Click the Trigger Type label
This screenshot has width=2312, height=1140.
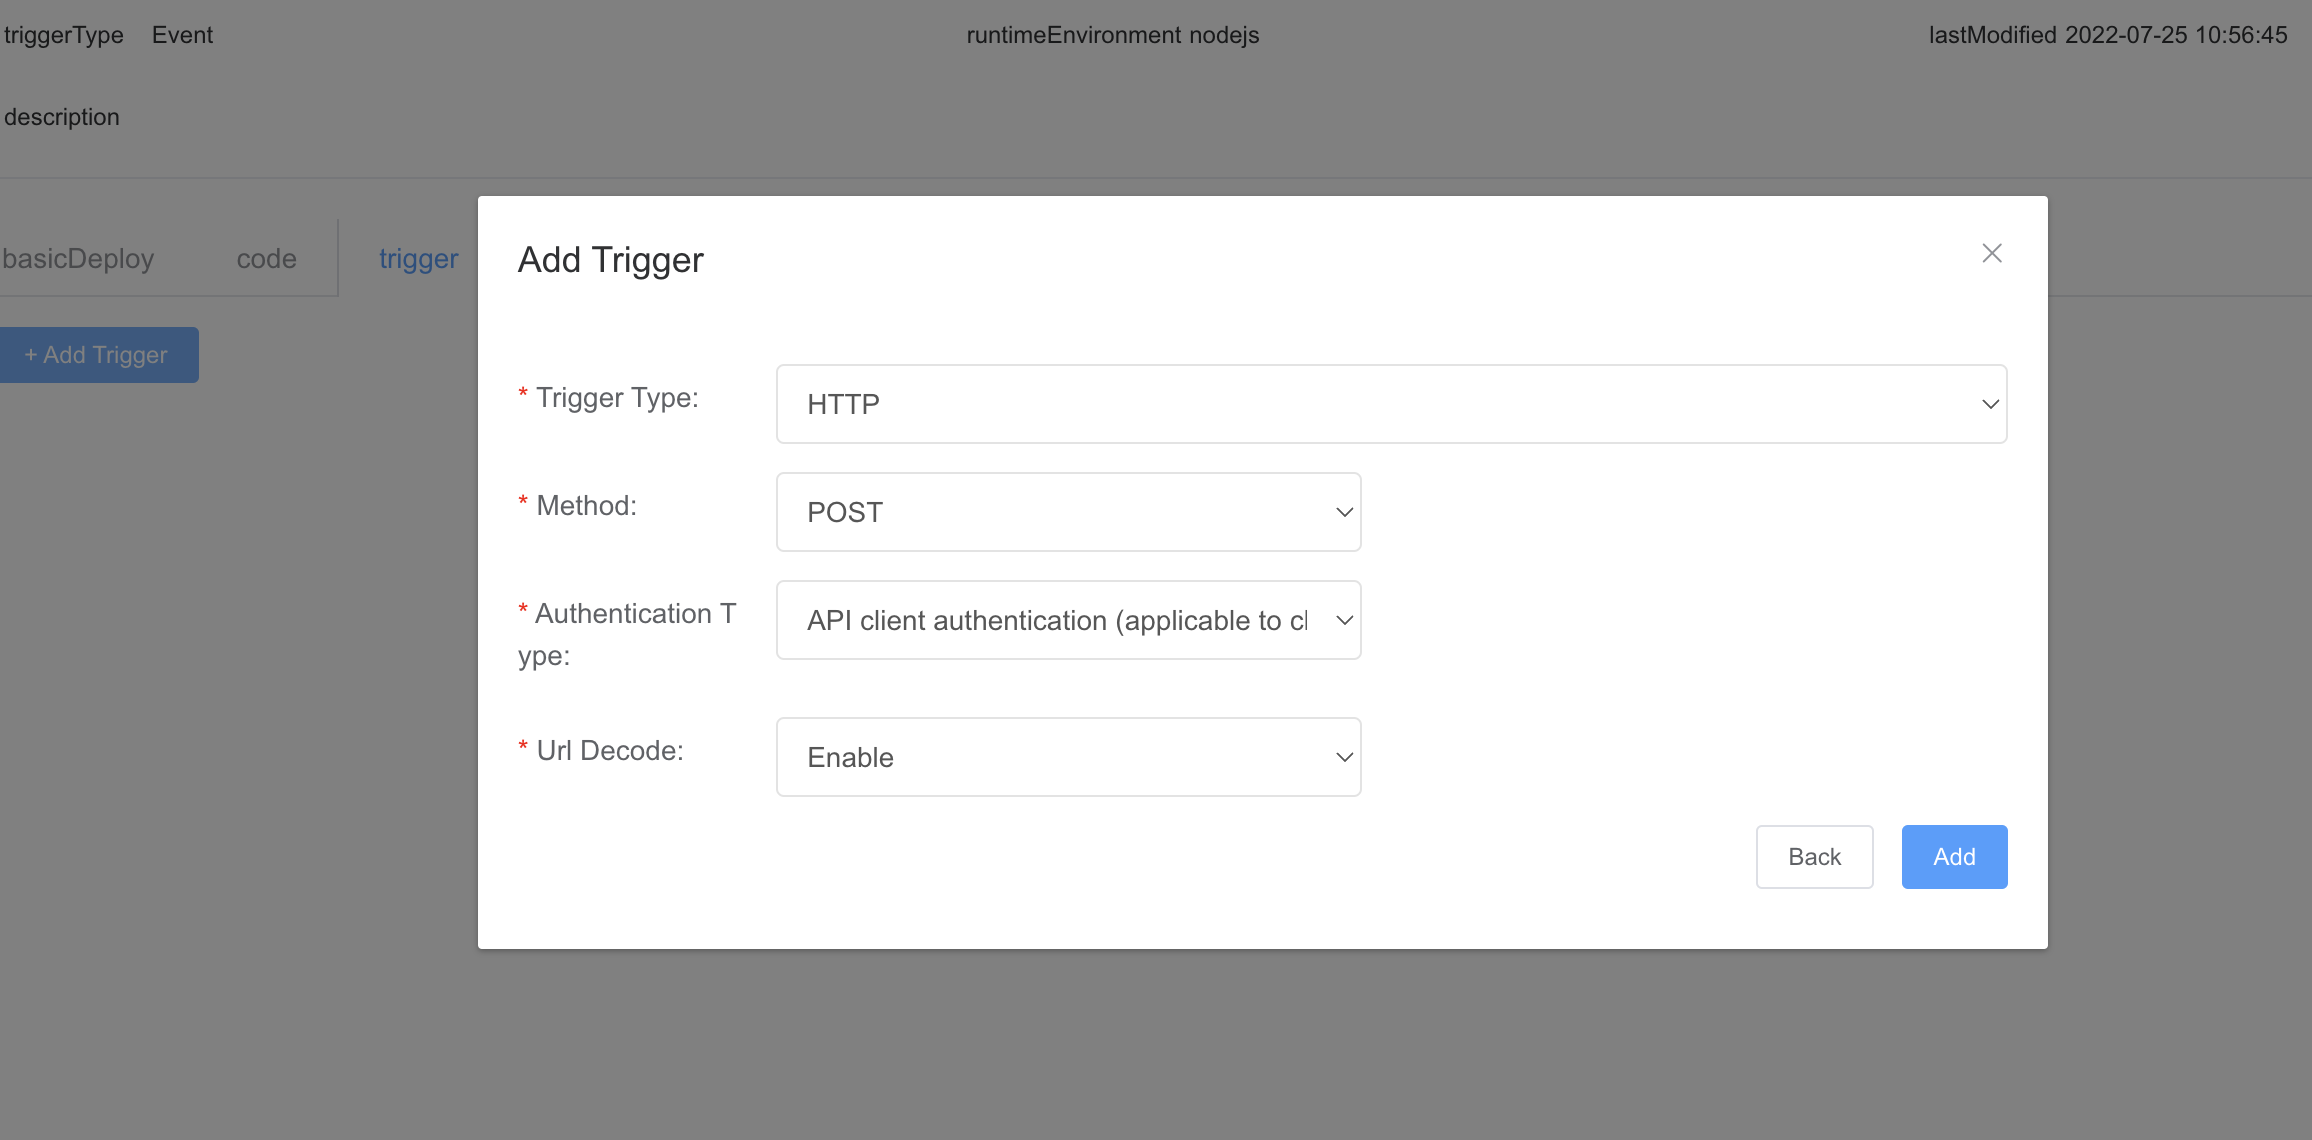click(x=617, y=398)
